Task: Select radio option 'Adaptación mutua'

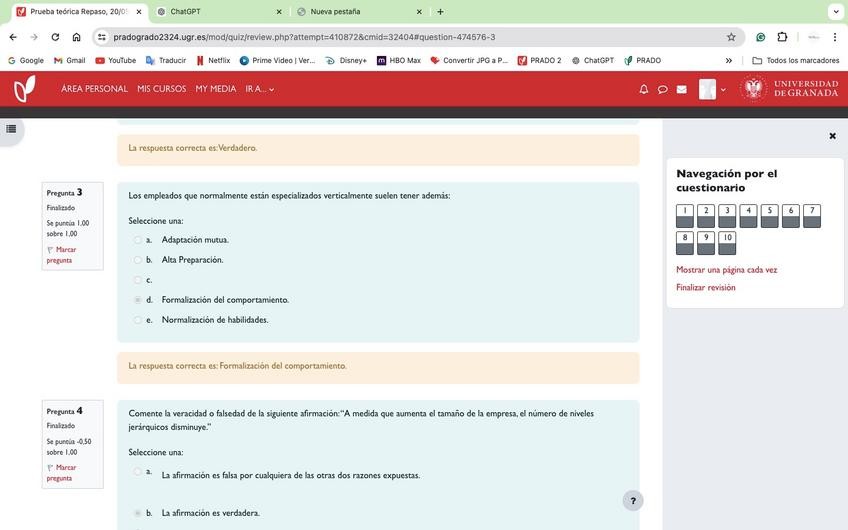Action: (x=138, y=240)
